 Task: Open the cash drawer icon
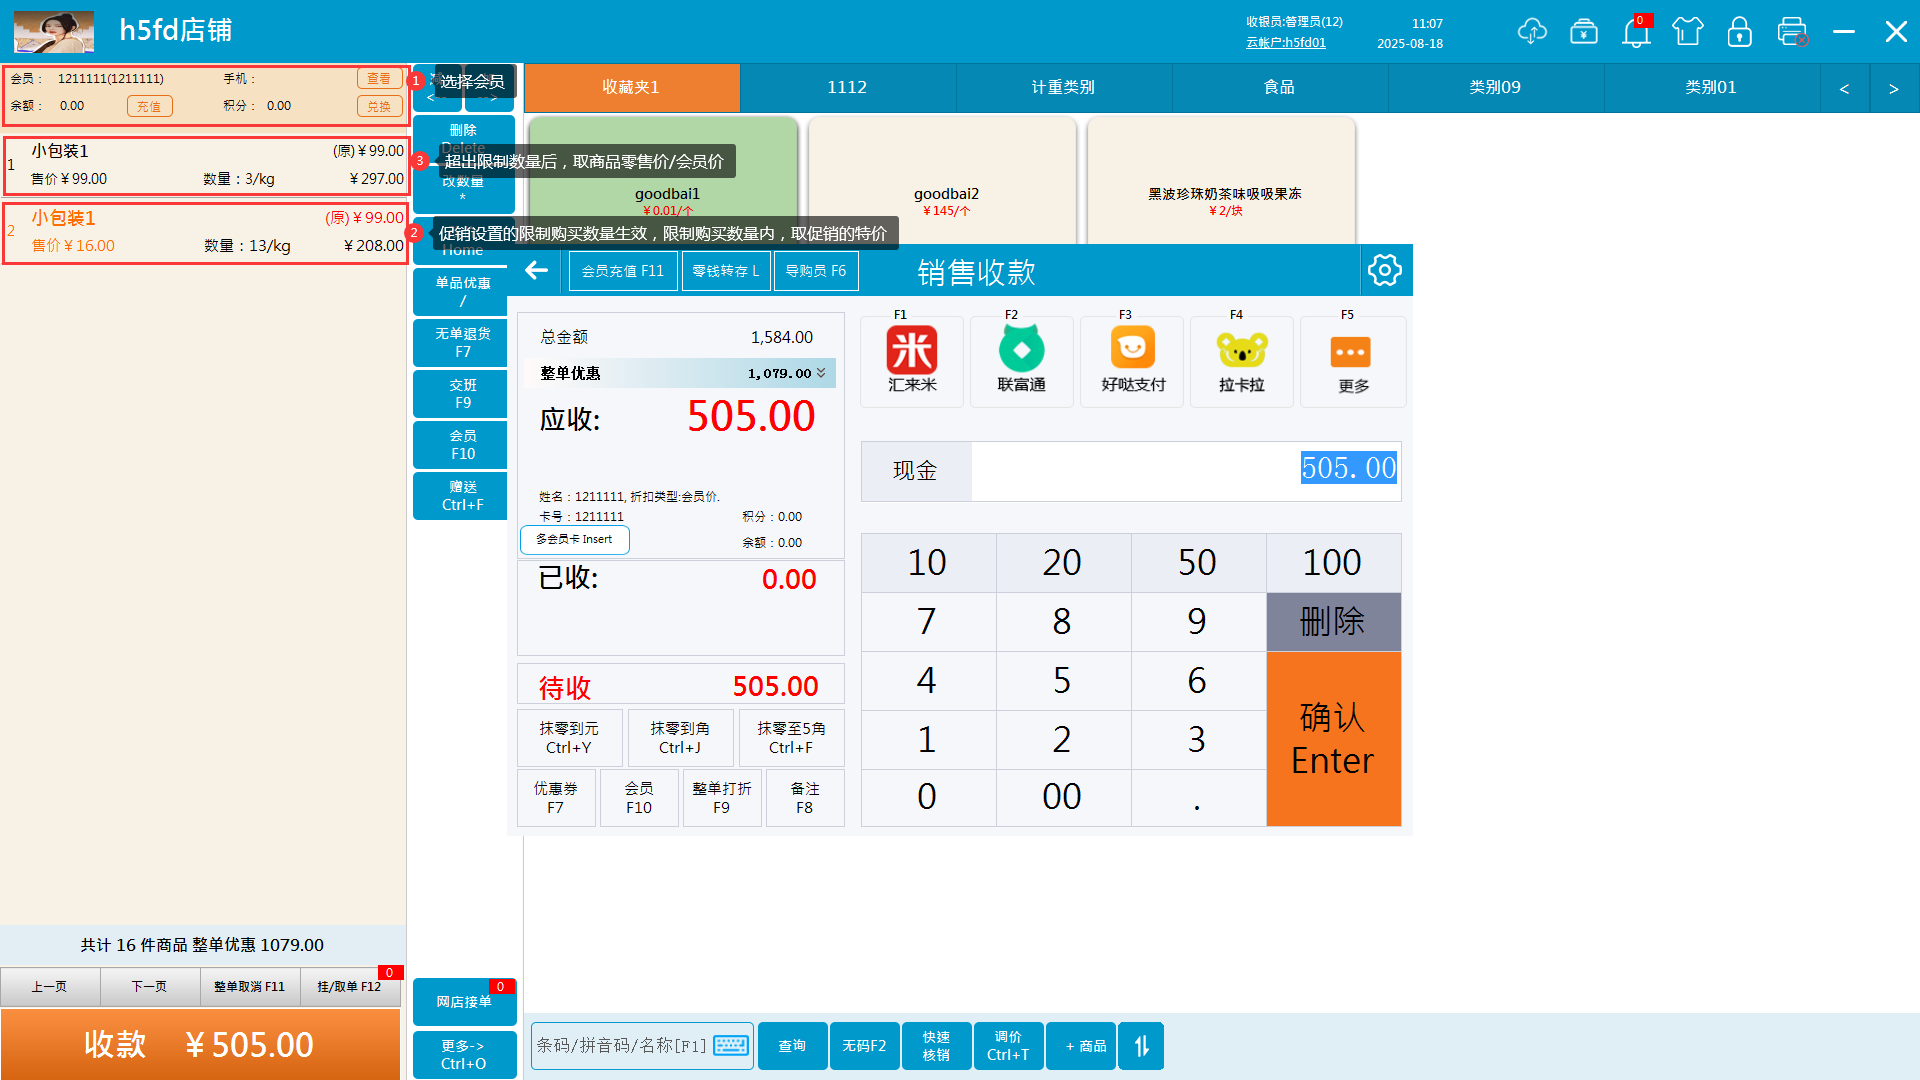tap(1584, 31)
